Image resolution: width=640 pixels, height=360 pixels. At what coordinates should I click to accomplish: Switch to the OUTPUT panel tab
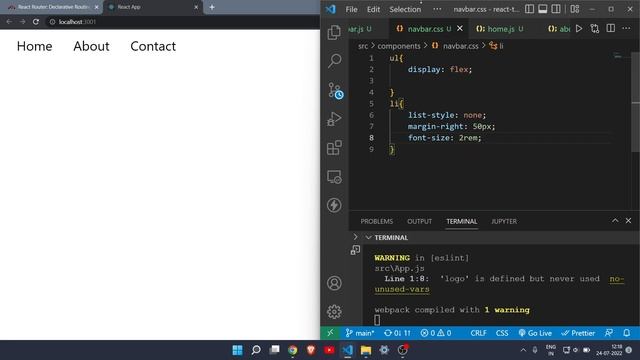coord(419,221)
